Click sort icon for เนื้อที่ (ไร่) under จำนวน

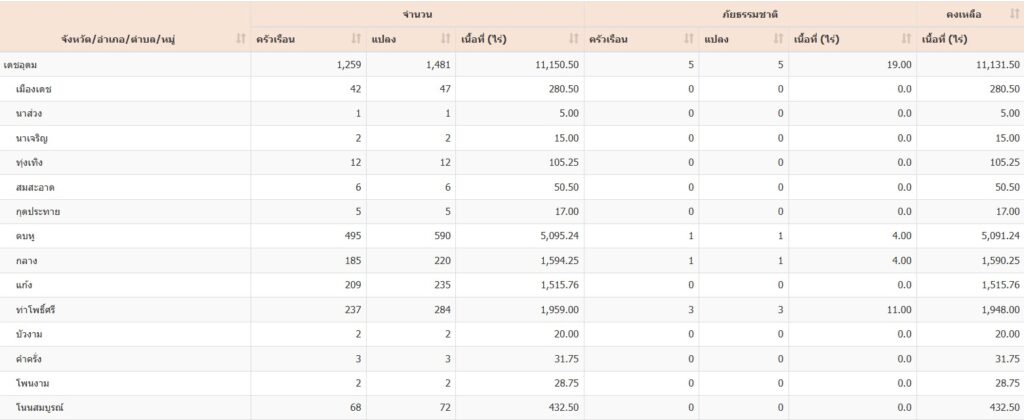click(573, 39)
